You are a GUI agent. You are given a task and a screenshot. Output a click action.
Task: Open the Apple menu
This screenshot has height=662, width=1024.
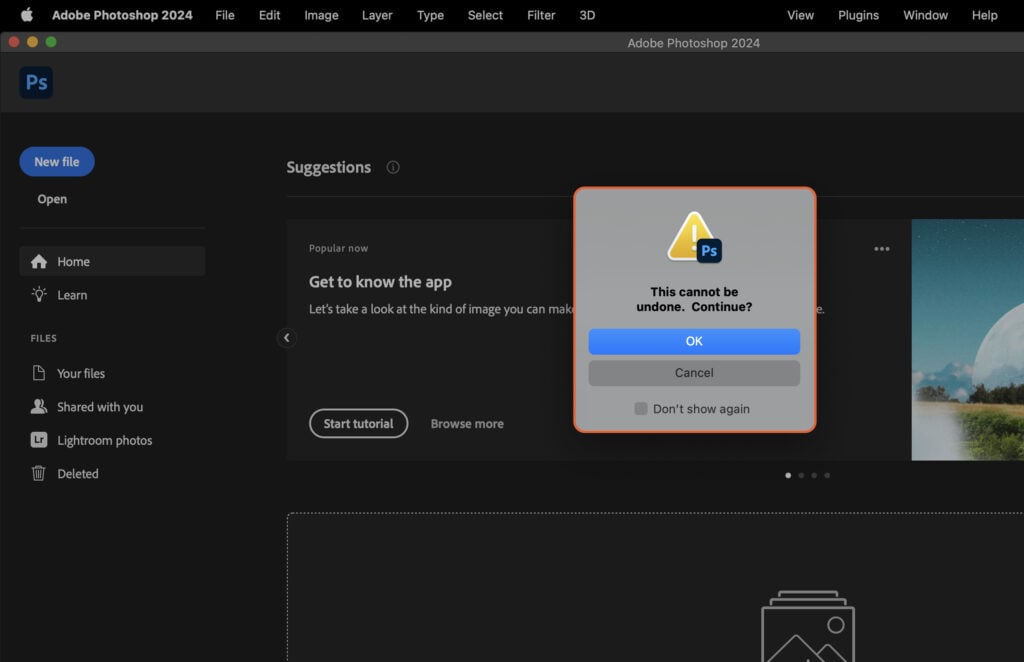27,15
